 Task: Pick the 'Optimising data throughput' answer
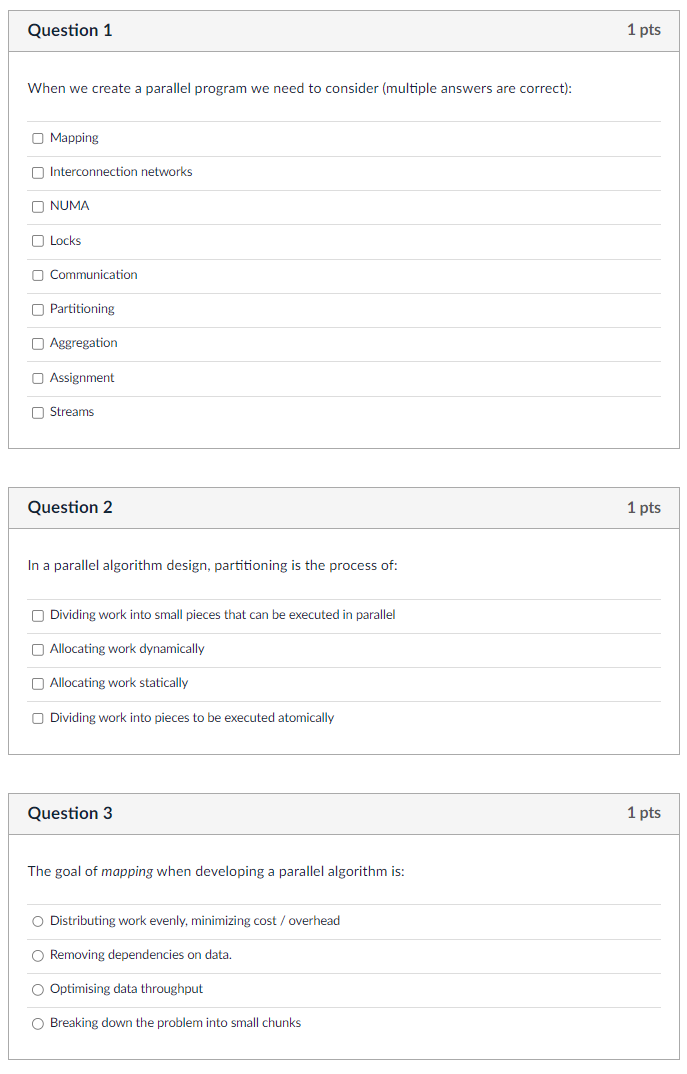click(37, 989)
